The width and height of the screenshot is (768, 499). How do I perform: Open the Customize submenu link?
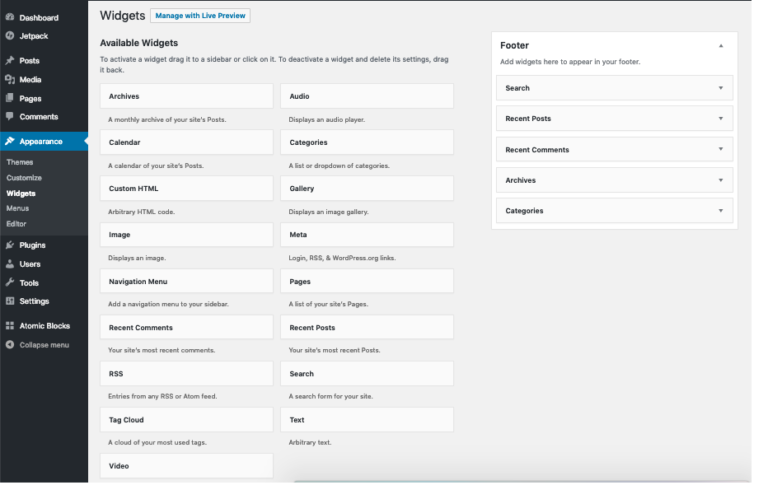tap(24, 177)
